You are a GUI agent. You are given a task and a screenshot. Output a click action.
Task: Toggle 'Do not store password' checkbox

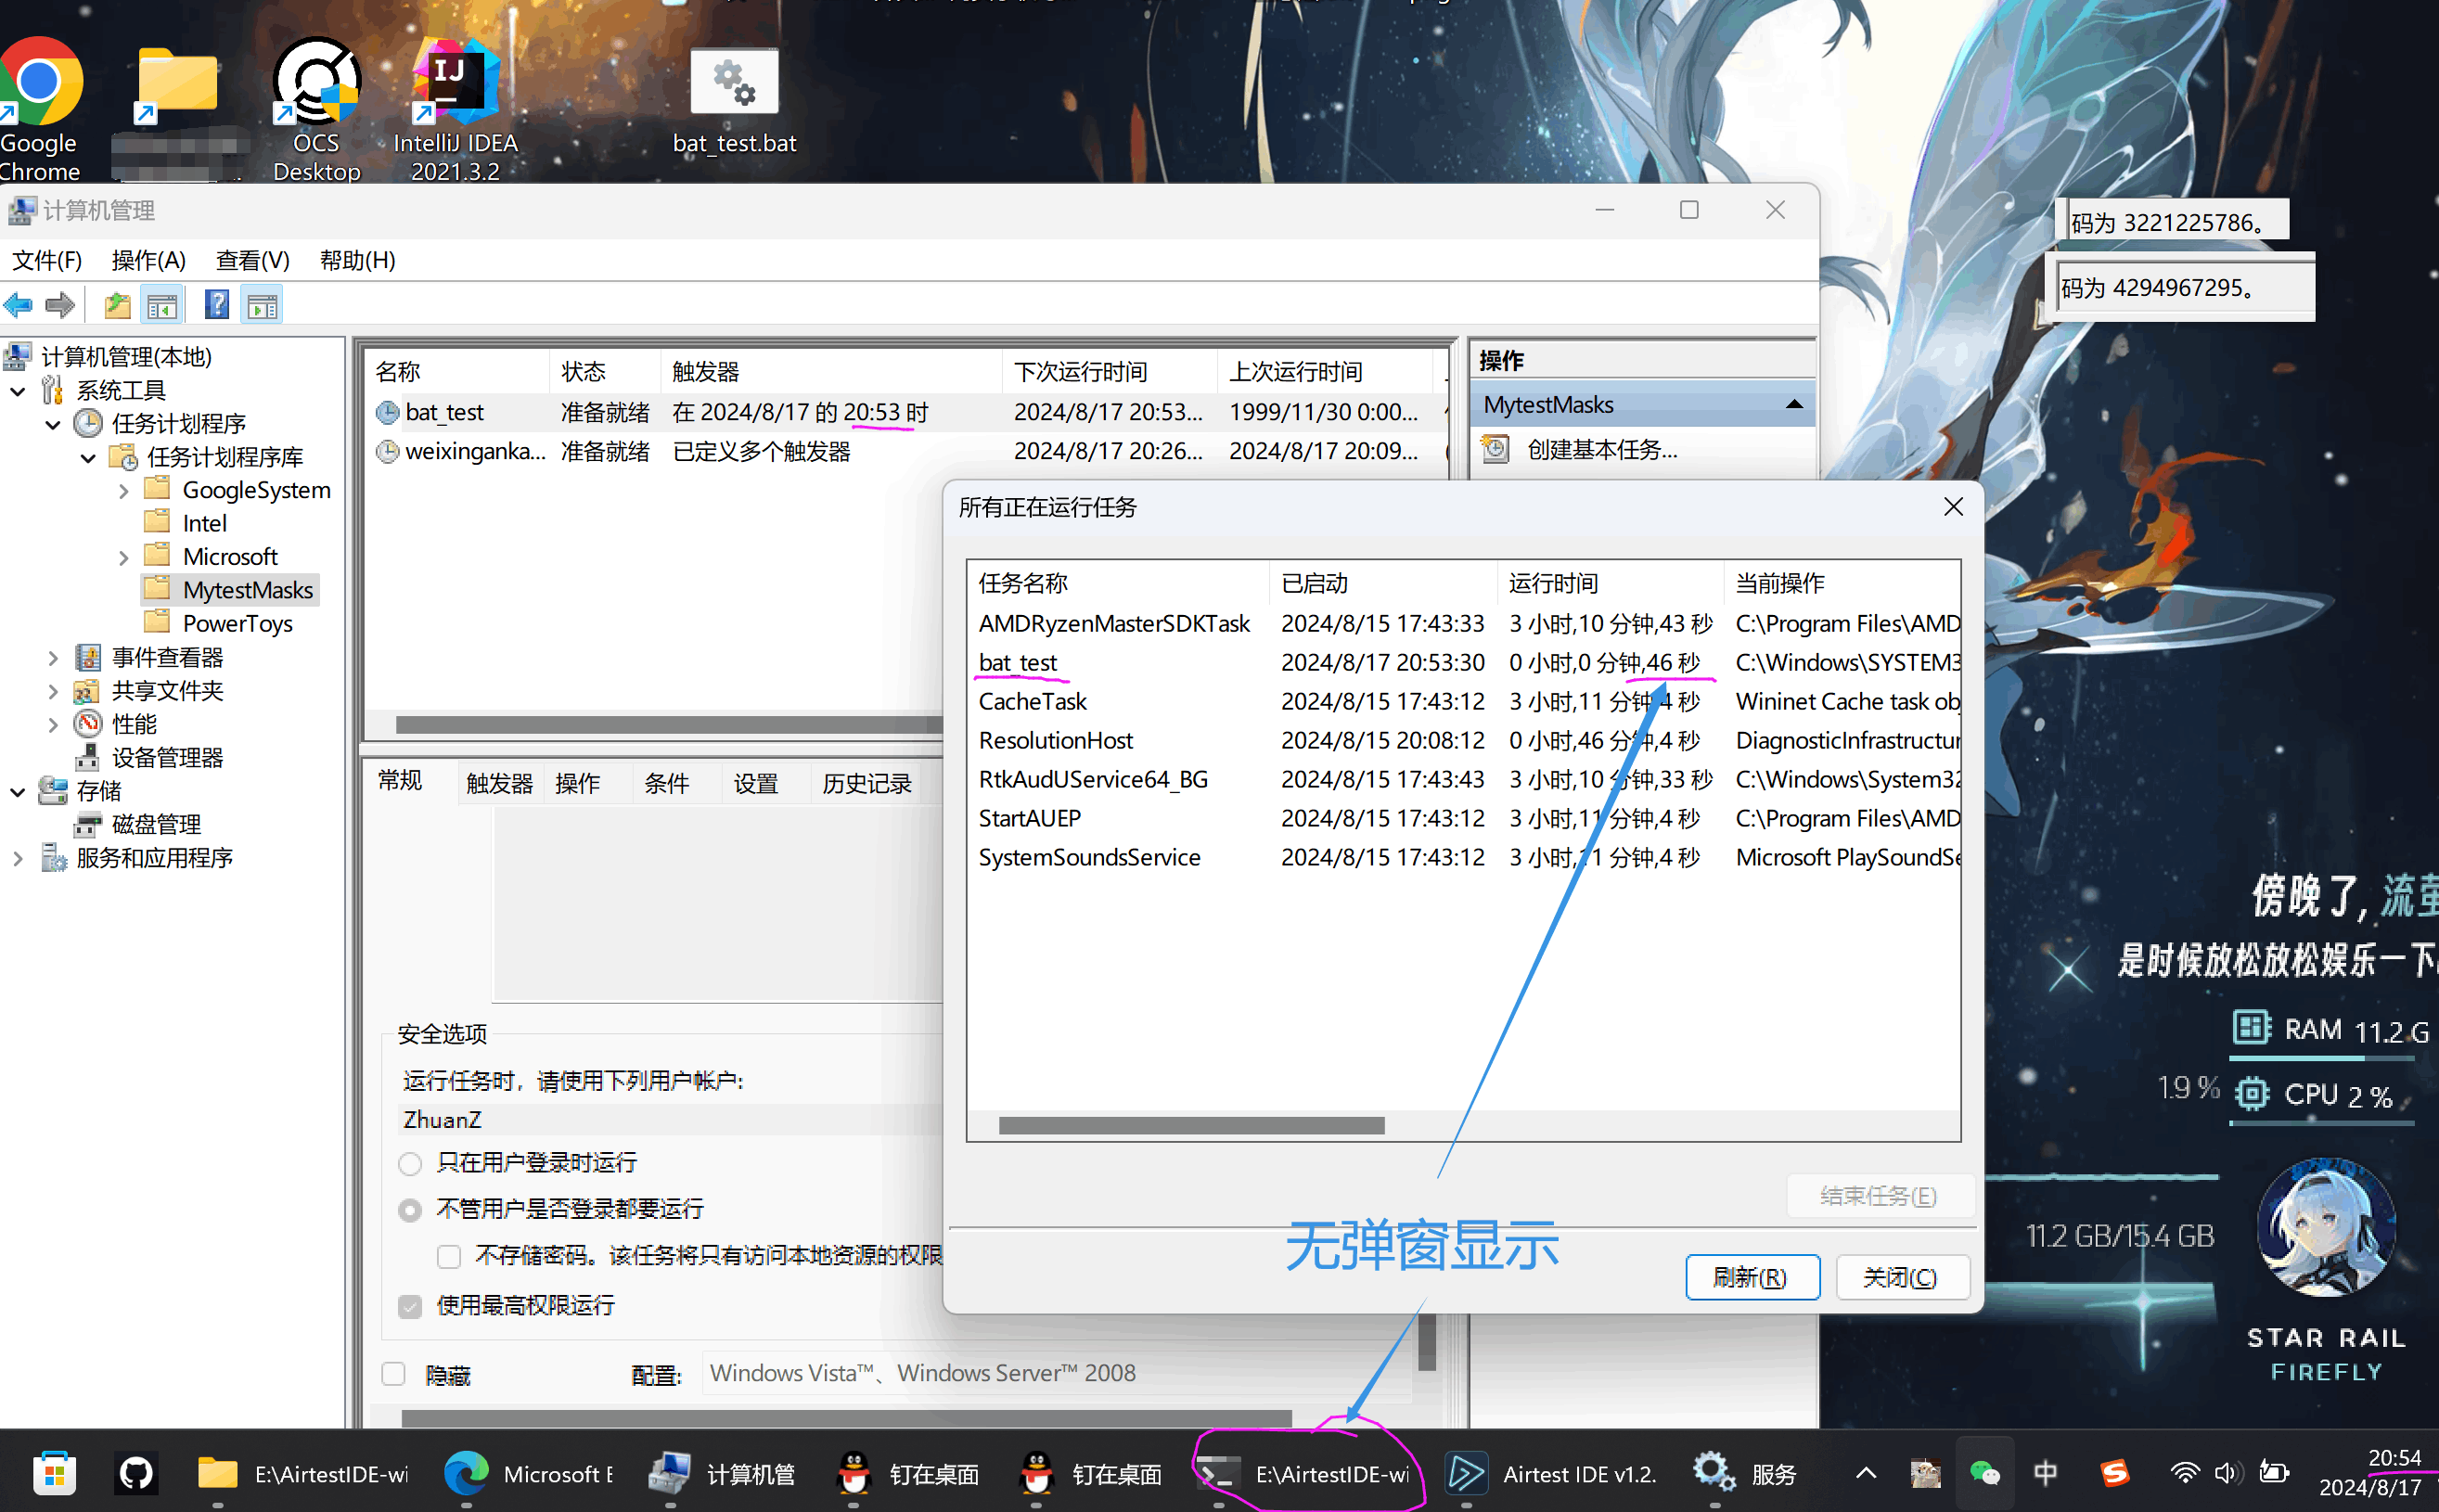(x=448, y=1256)
